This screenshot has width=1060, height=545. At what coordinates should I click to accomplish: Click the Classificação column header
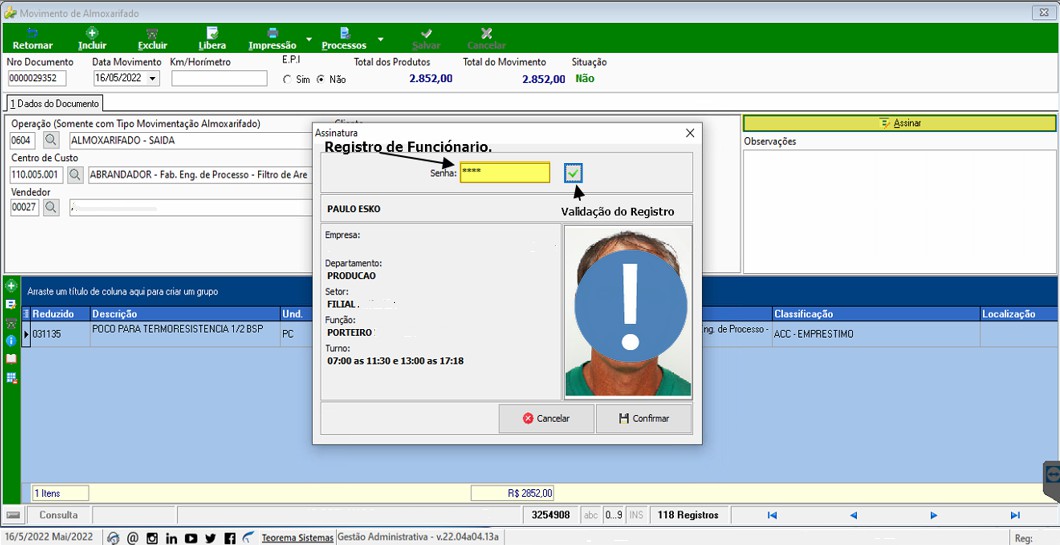pos(876,314)
